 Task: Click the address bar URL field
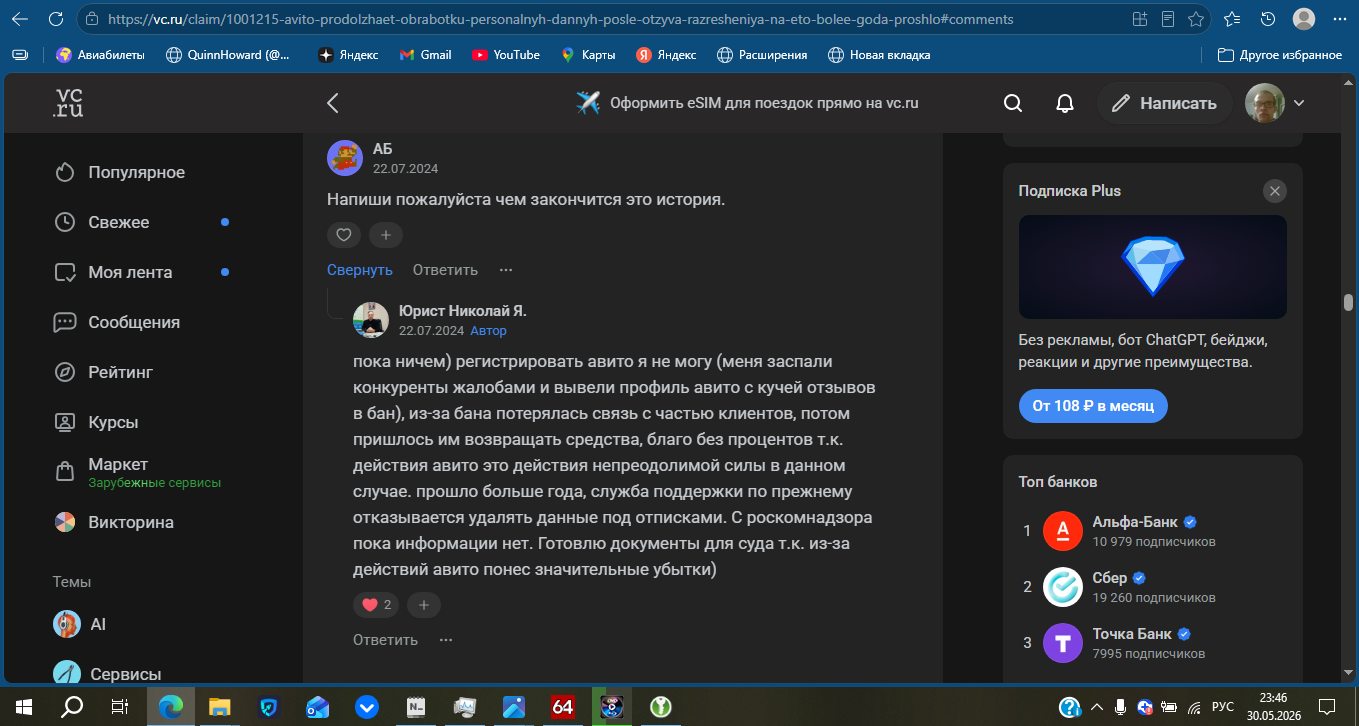click(x=600, y=19)
